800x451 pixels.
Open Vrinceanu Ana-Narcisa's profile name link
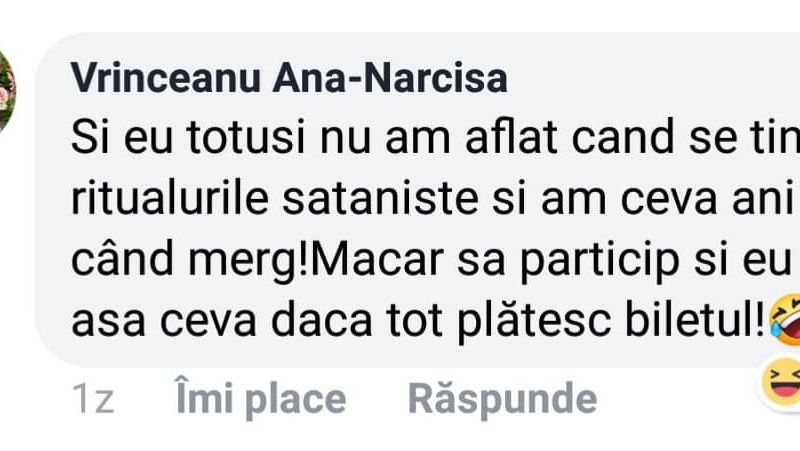coord(289,78)
